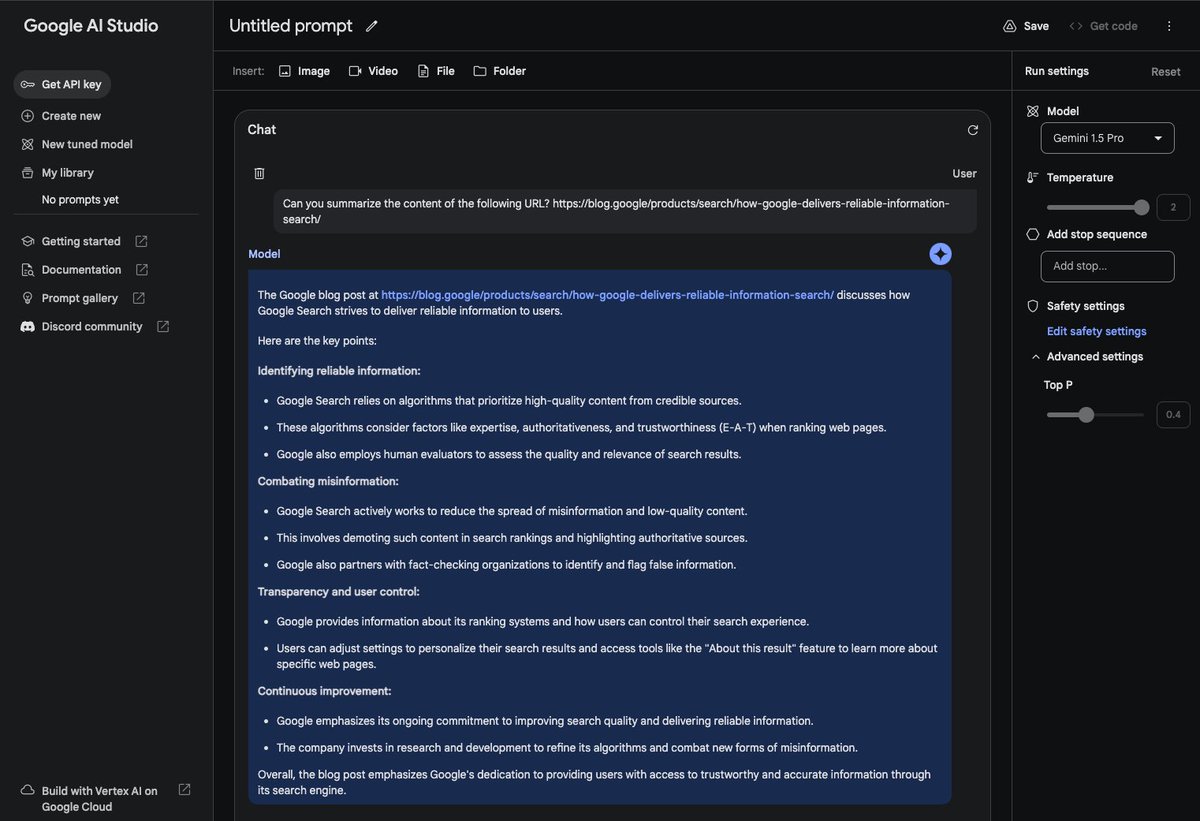Screen dimensions: 1200x821
Task: Click the key icon in Get API key
Action: [28, 85]
